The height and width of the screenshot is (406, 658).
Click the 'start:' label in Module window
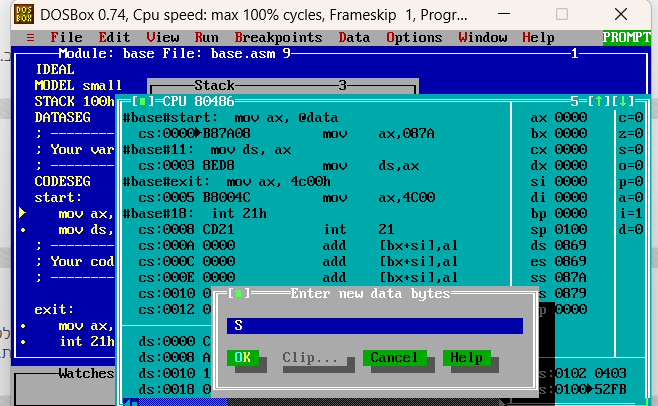click(58, 197)
